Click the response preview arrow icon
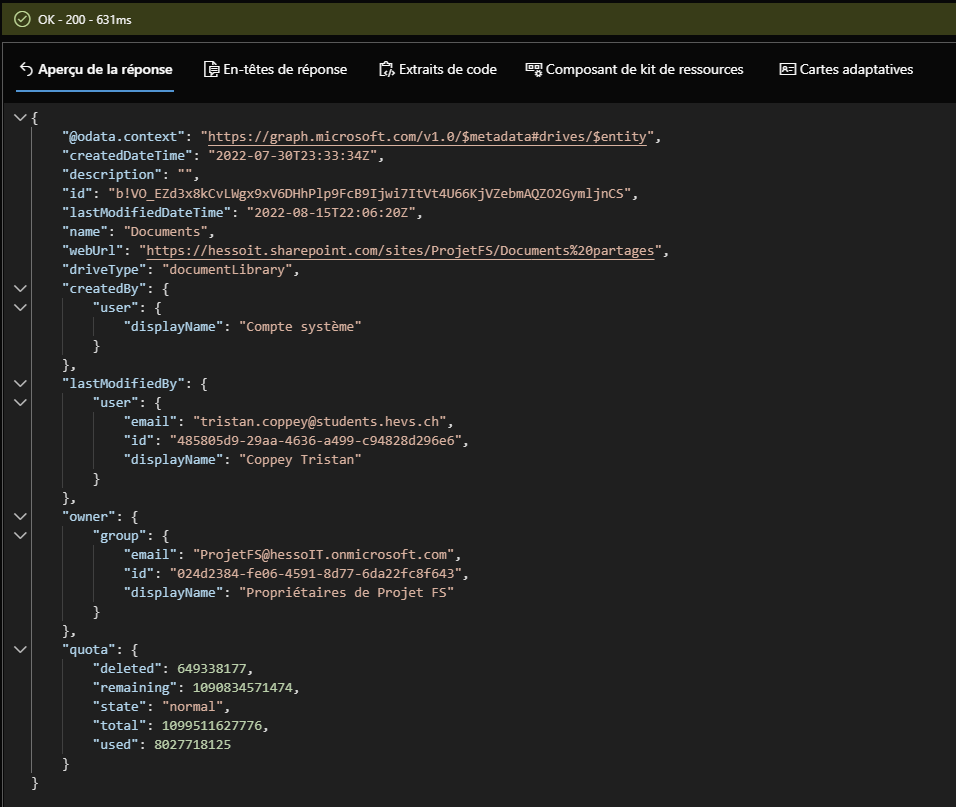The width and height of the screenshot is (956, 807). coord(26,69)
